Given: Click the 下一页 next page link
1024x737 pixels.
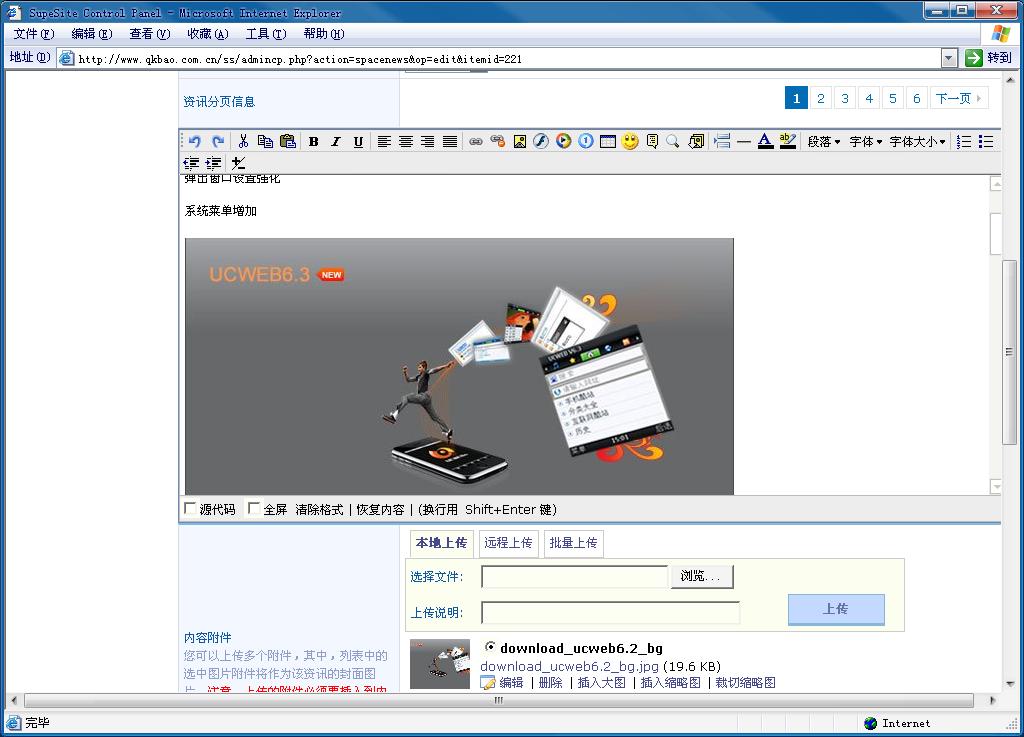Looking at the screenshot, I should click(958, 99).
